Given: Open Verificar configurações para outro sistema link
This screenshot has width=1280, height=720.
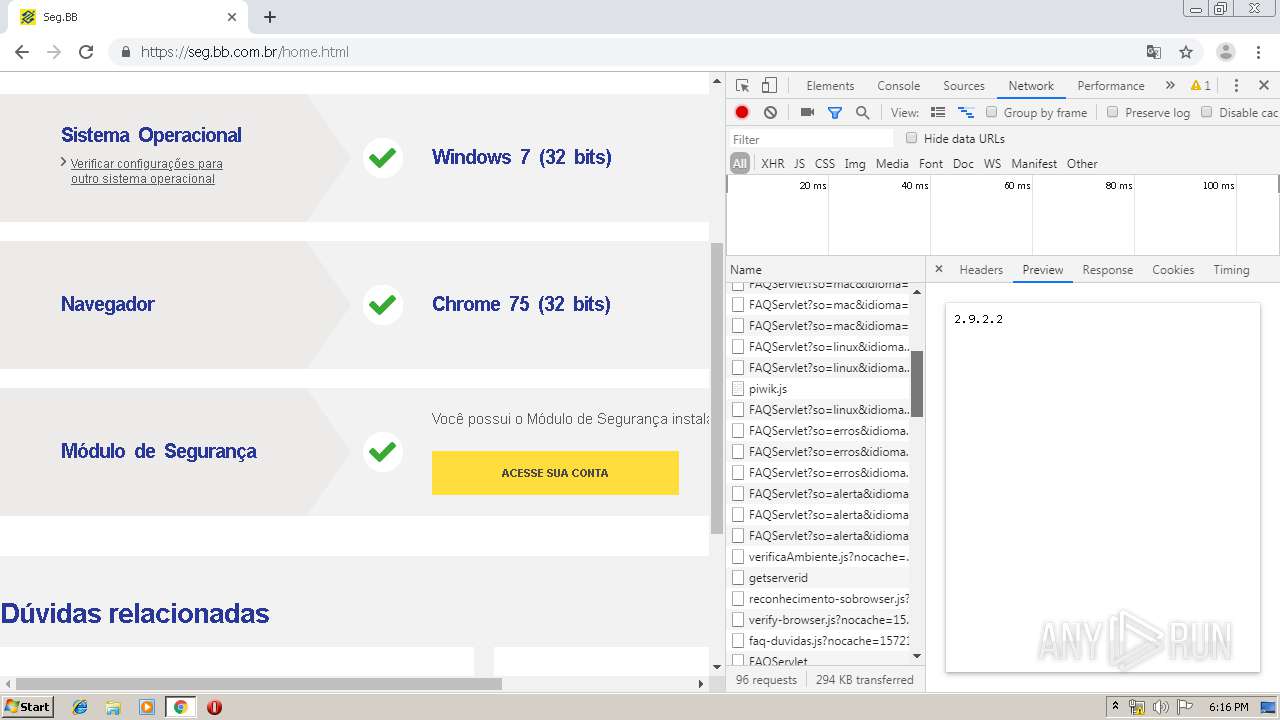Looking at the screenshot, I should tap(147, 171).
